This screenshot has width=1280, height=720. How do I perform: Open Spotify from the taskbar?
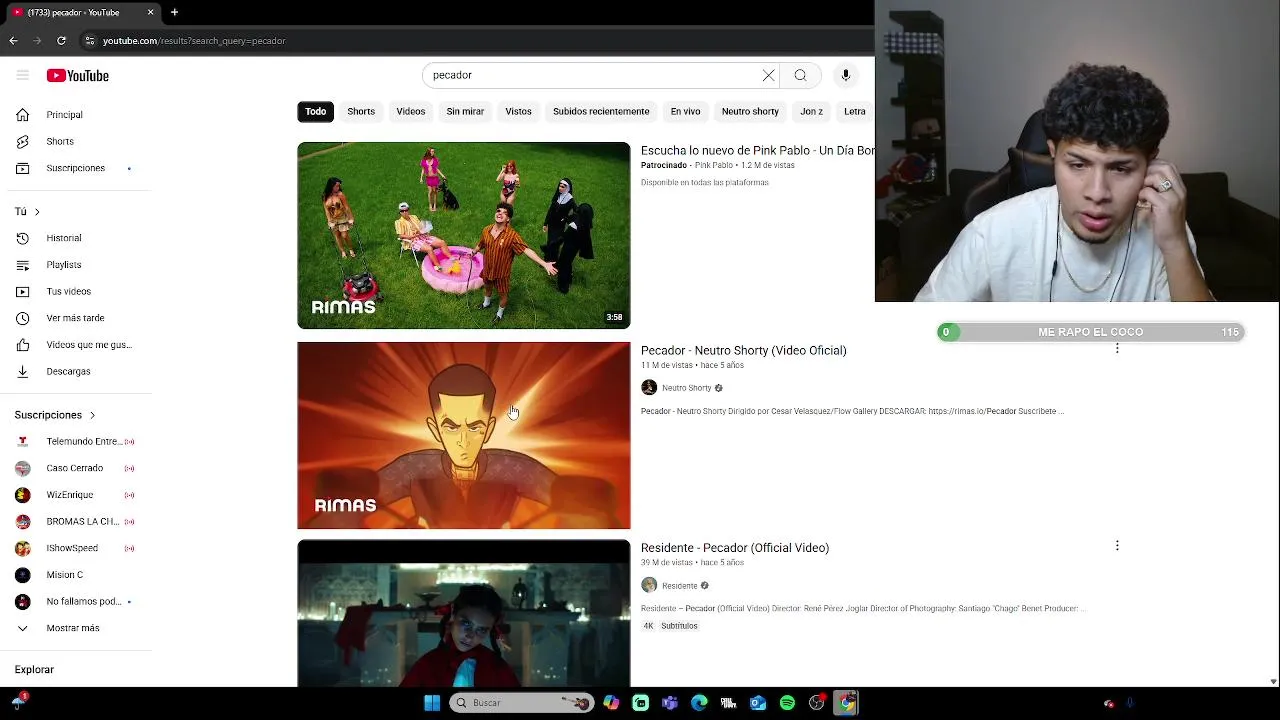point(787,703)
